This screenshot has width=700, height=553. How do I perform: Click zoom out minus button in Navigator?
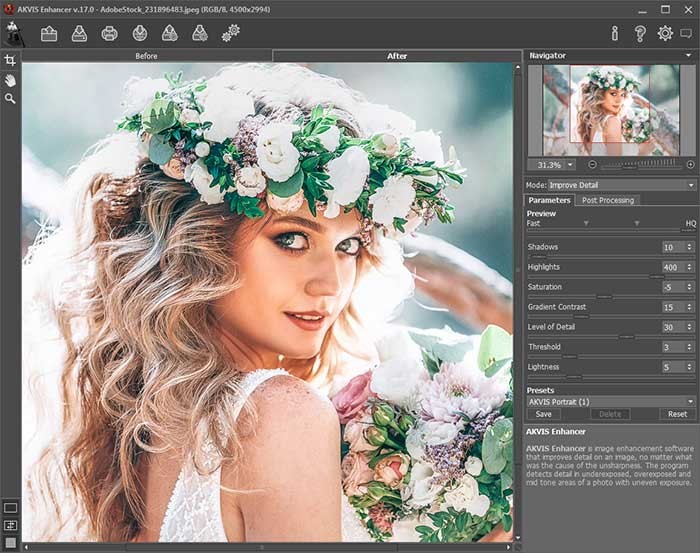point(592,164)
